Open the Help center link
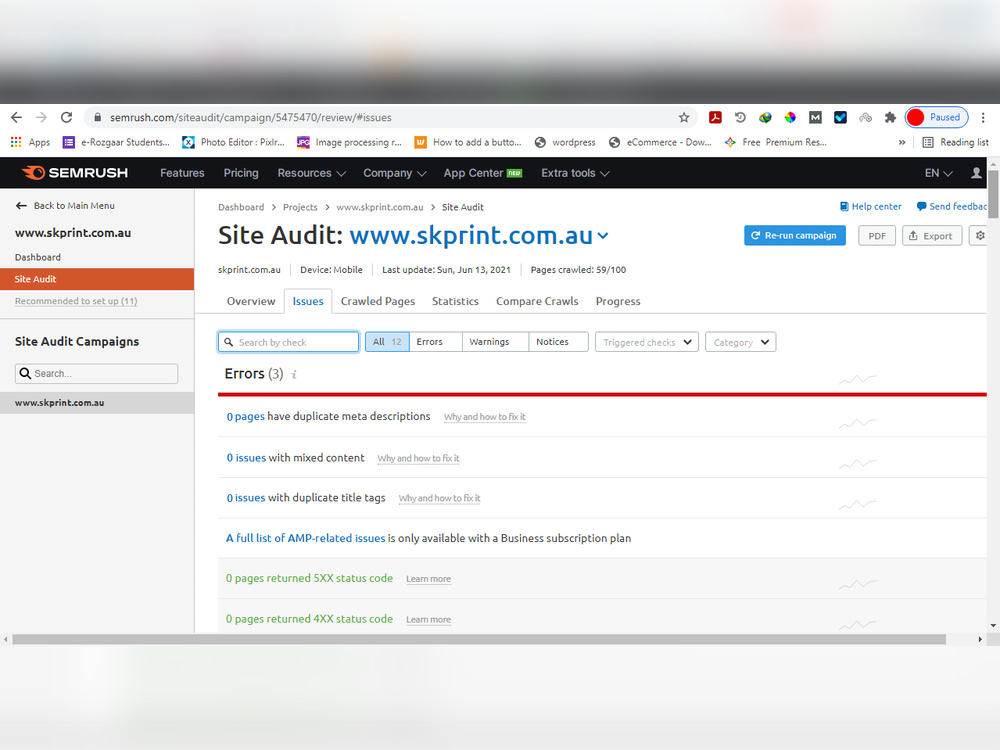Image resolution: width=1000 pixels, height=750 pixels. click(x=871, y=207)
